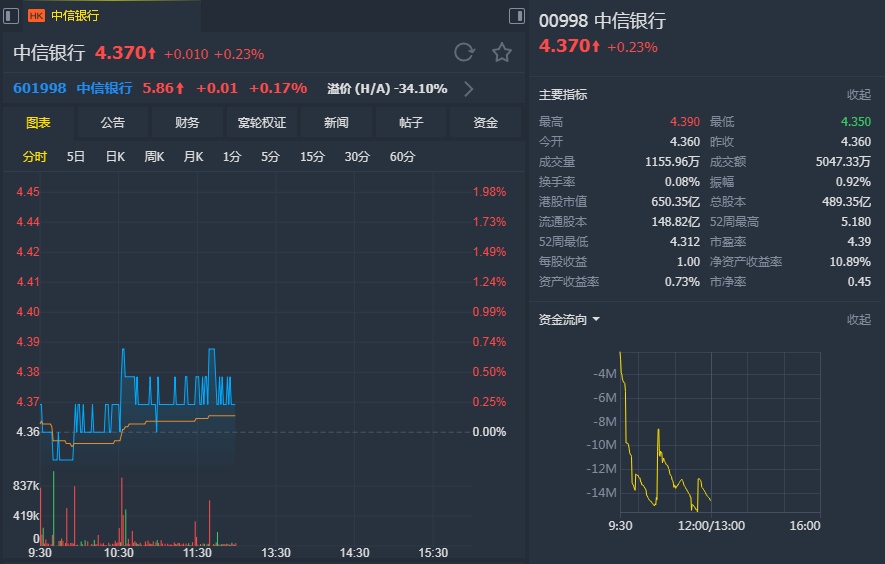Open the 财务 tab
885x564 pixels.
point(187,123)
